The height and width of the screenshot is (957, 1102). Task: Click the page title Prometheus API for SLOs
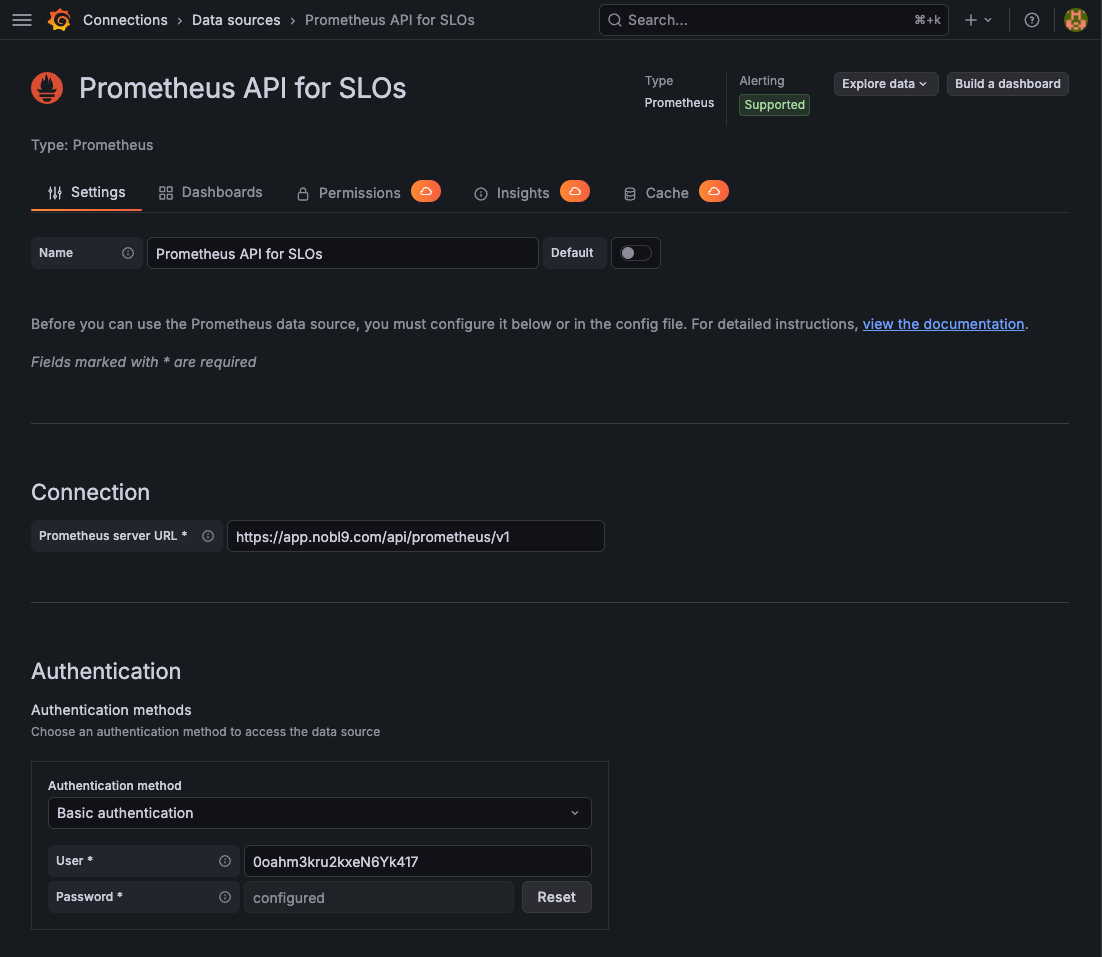pyautogui.click(x=242, y=88)
